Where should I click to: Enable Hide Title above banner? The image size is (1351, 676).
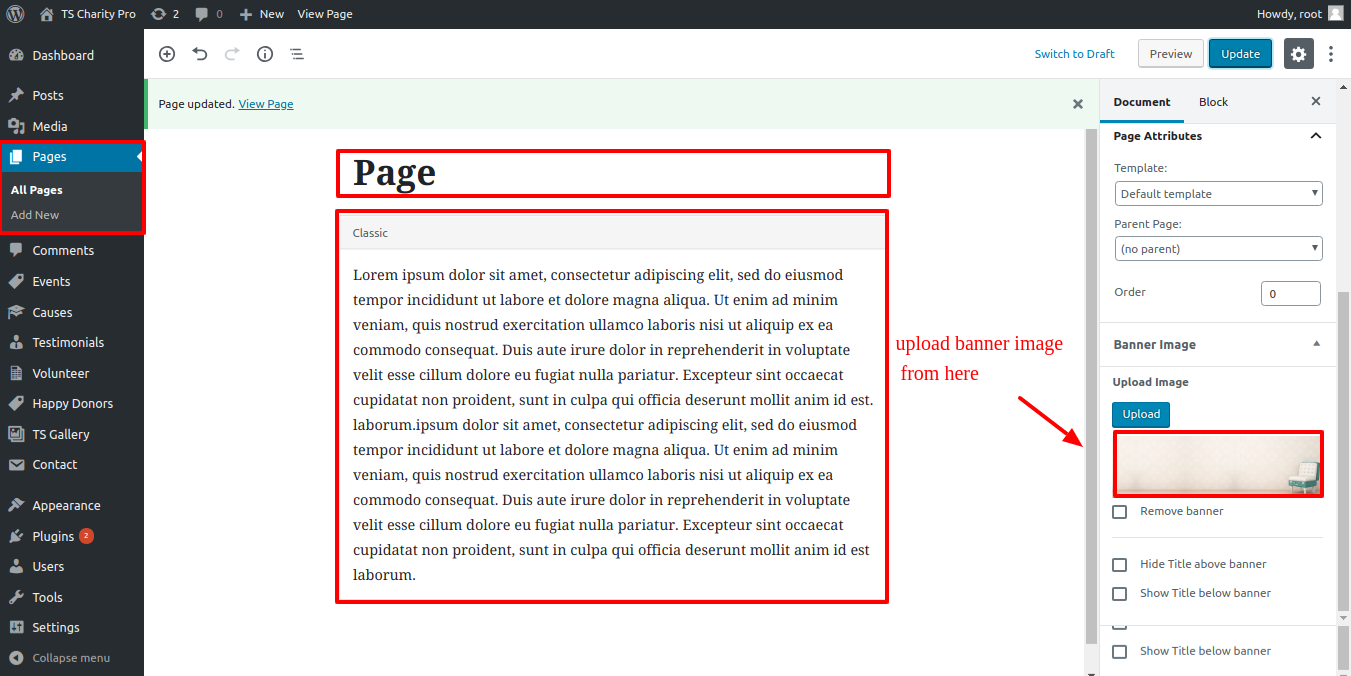coord(1120,565)
